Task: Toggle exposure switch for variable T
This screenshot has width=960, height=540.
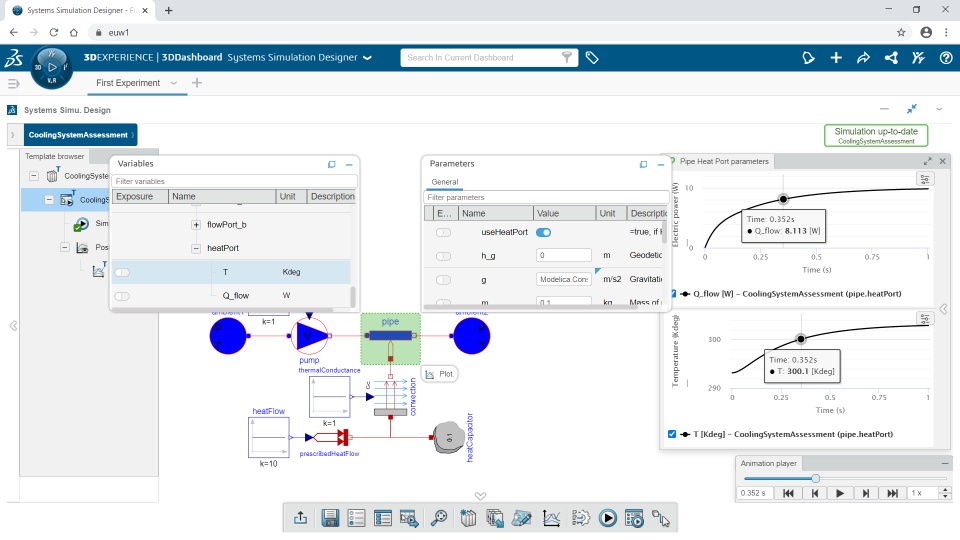Action: point(122,272)
